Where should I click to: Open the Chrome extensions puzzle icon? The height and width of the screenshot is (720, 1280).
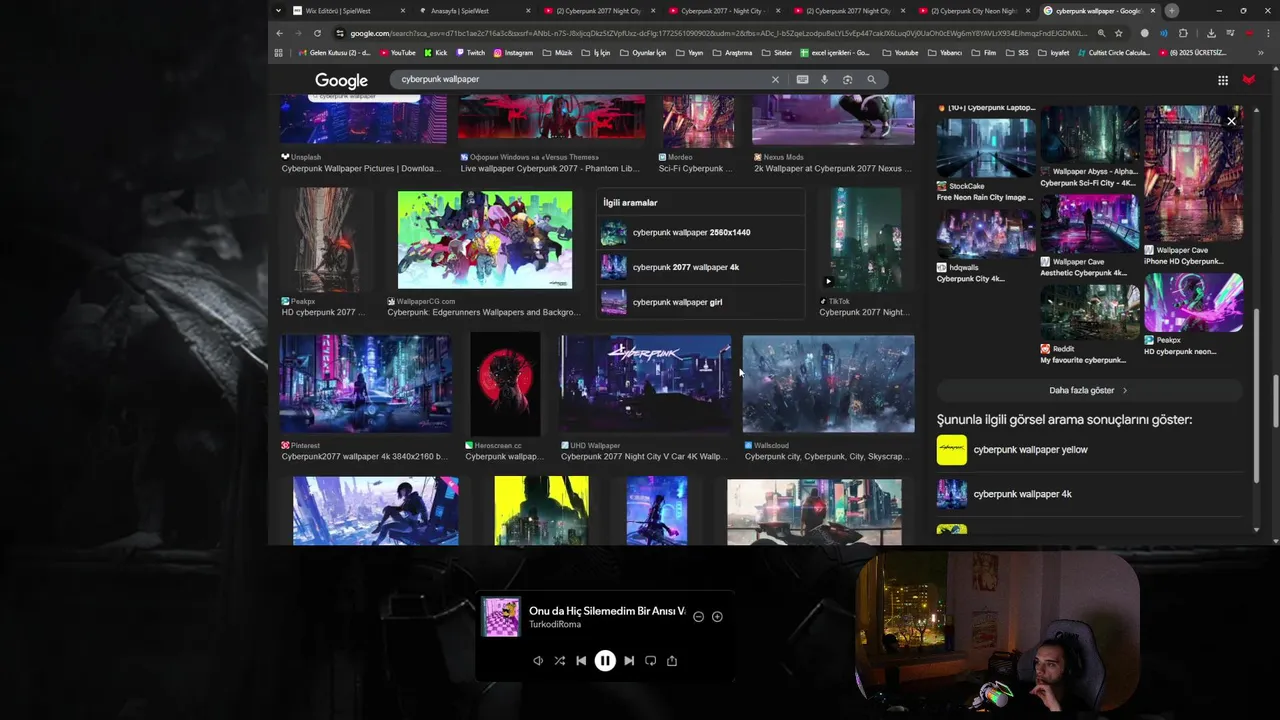1183,33
